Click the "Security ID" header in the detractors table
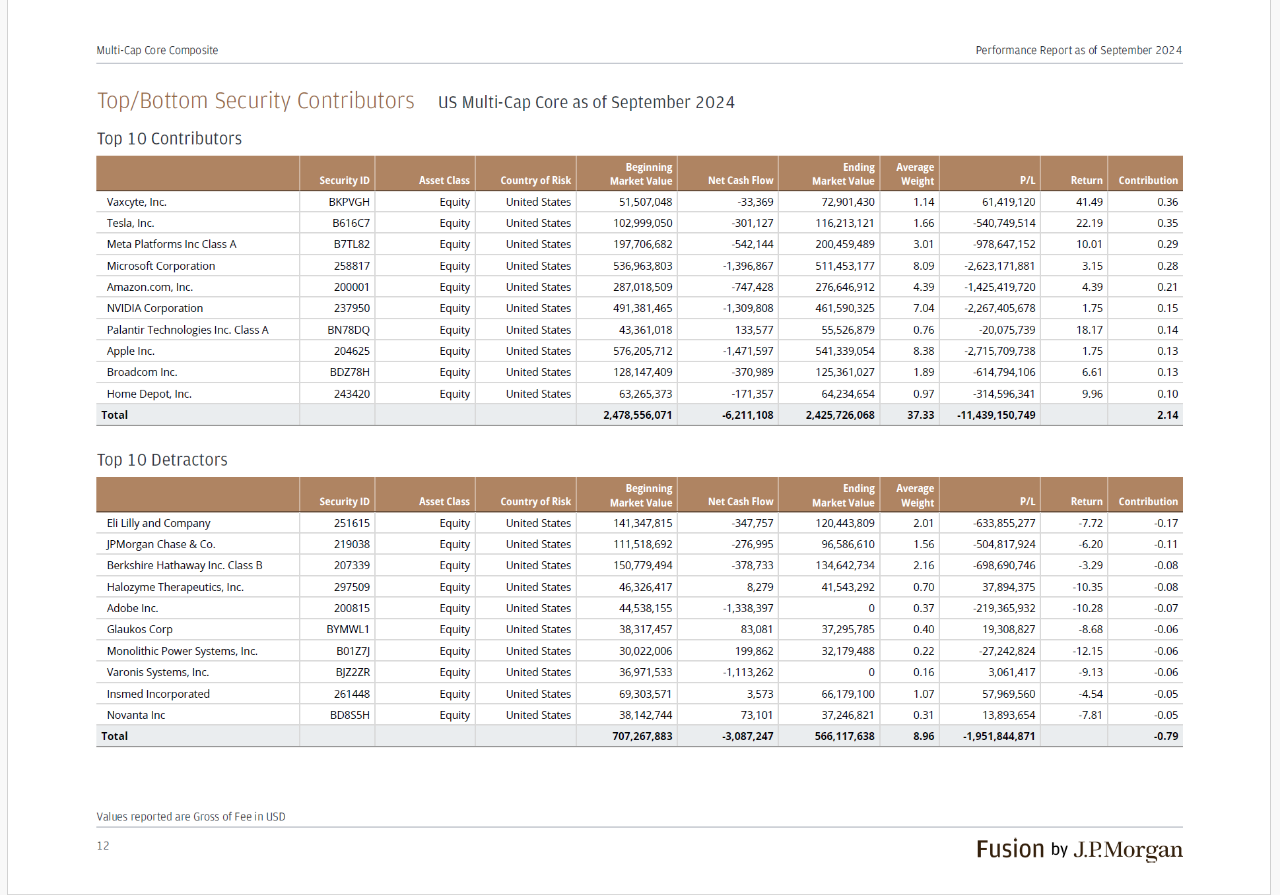The width and height of the screenshot is (1280, 895). pyautogui.click(x=345, y=502)
